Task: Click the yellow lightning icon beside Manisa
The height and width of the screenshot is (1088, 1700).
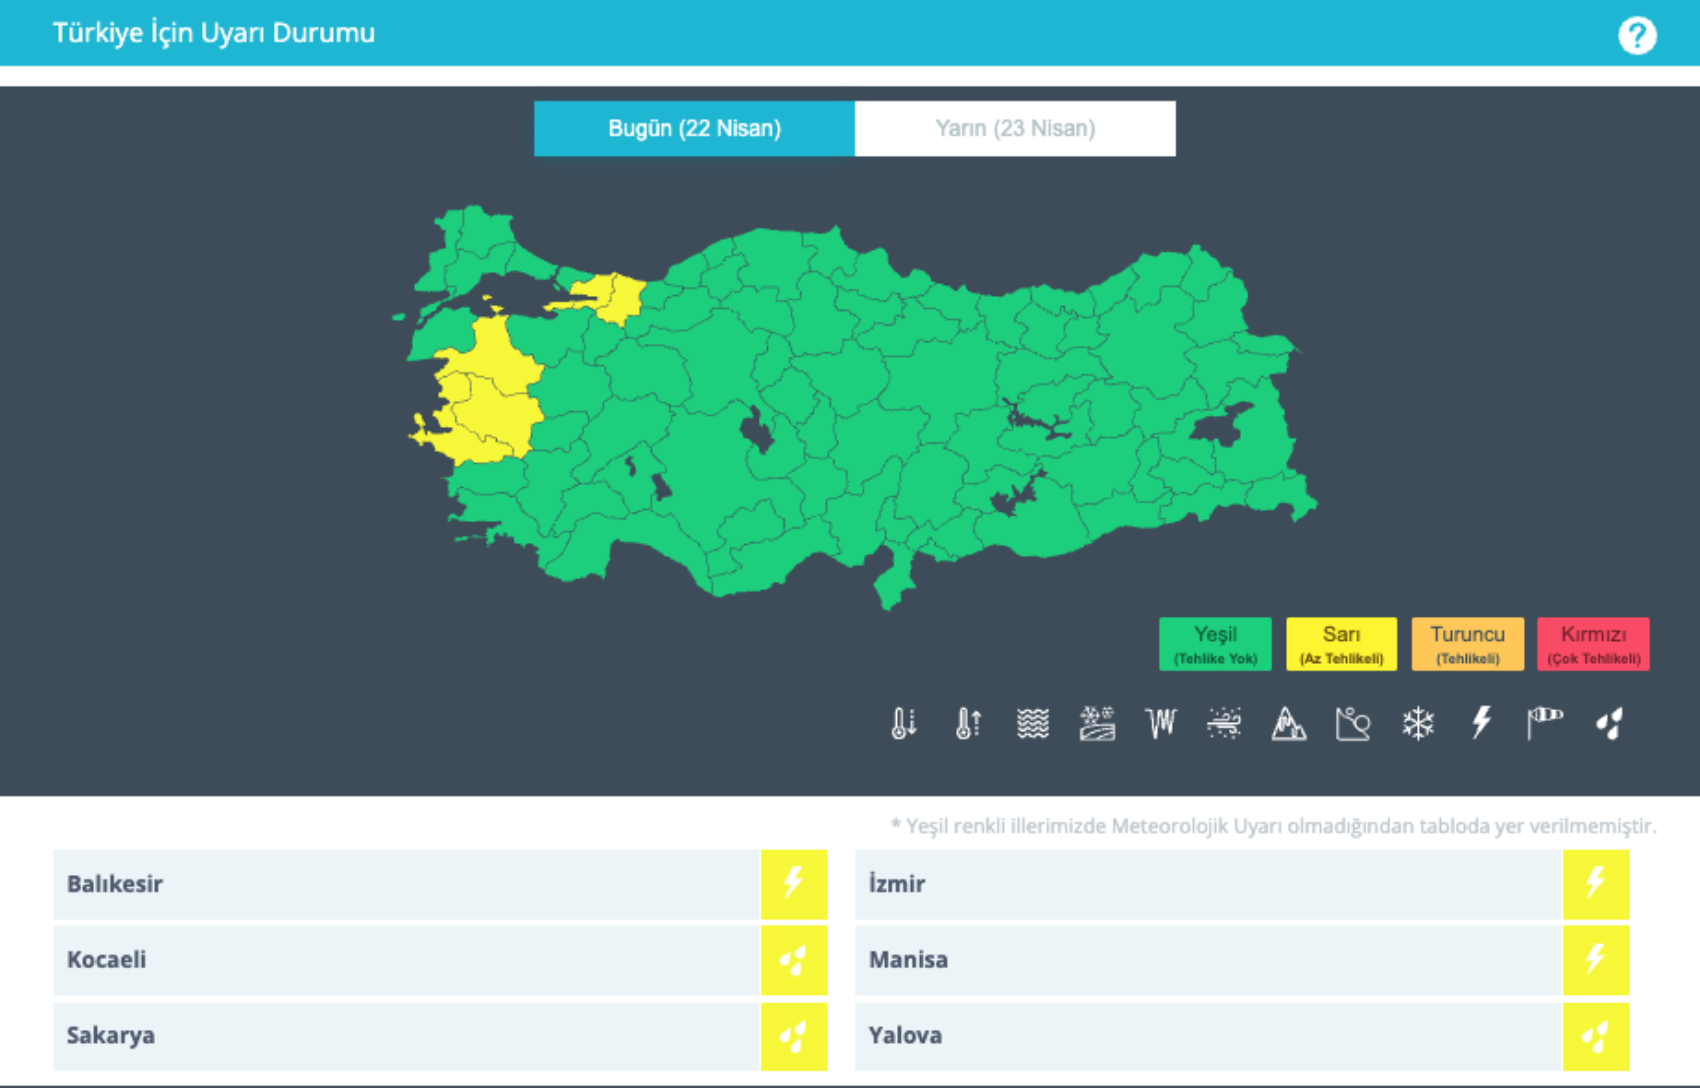Action: point(1595,960)
